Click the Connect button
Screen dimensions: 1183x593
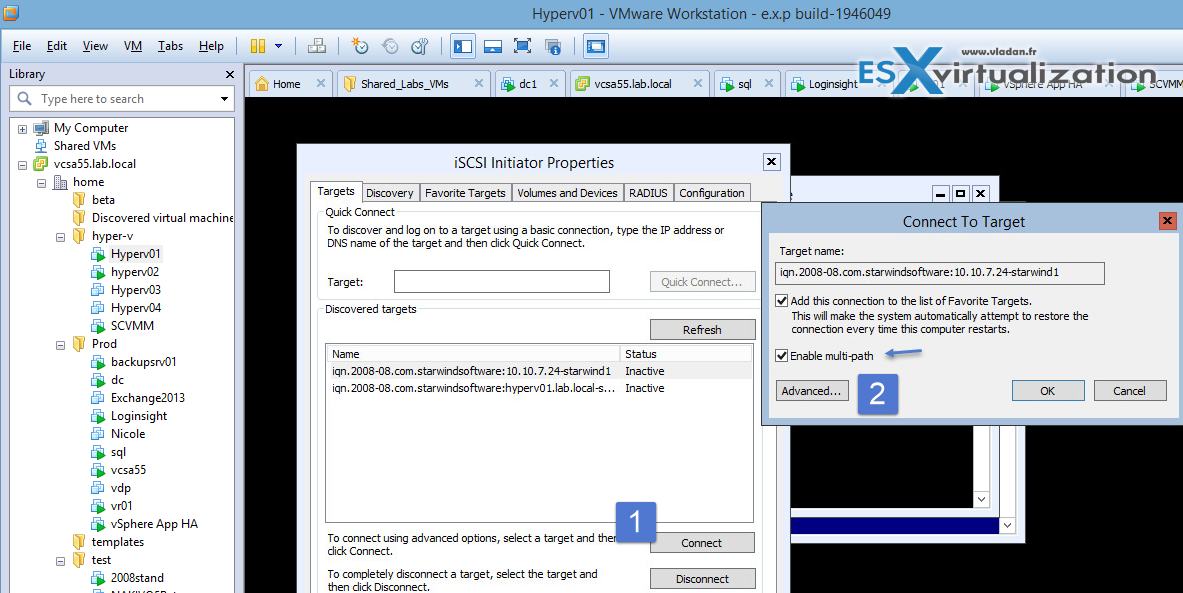pyautogui.click(x=702, y=542)
